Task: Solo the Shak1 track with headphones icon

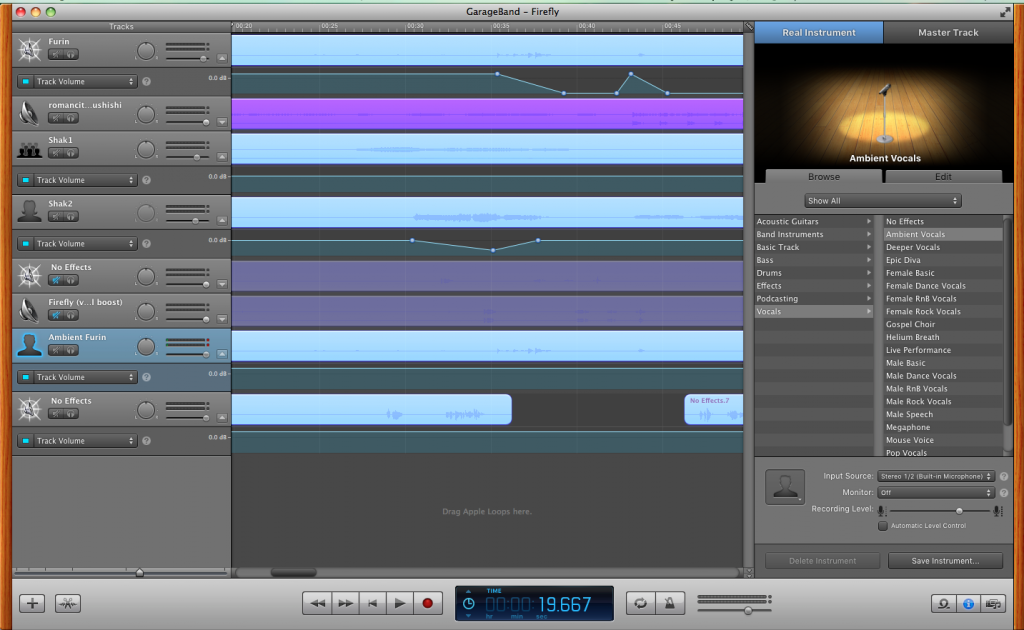Action: pos(71,153)
